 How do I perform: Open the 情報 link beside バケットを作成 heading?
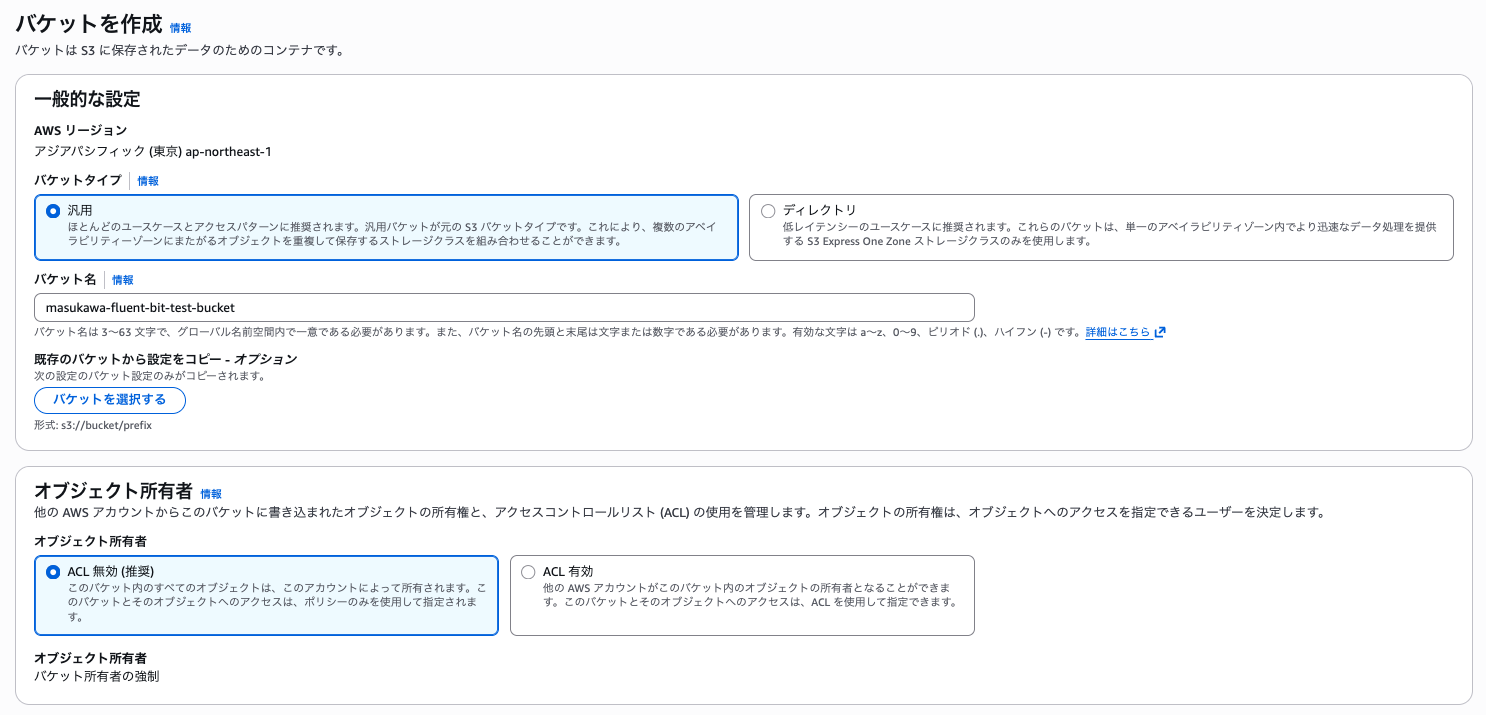[180, 28]
